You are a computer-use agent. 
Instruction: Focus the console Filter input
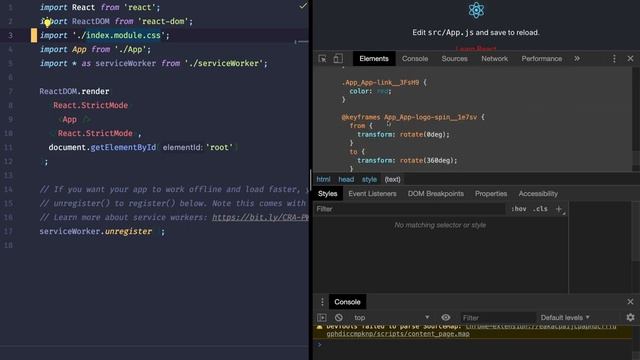click(x=498, y=318)
